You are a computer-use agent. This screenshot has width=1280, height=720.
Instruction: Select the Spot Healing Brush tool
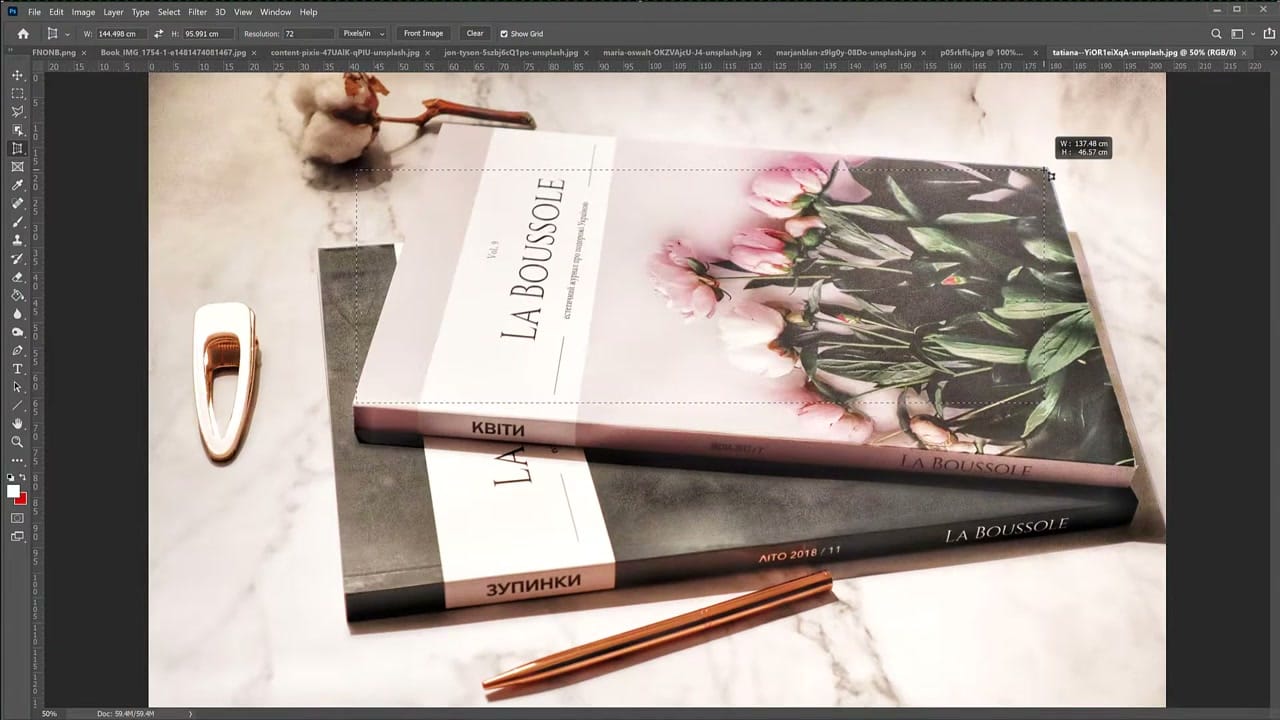(17, 203)
